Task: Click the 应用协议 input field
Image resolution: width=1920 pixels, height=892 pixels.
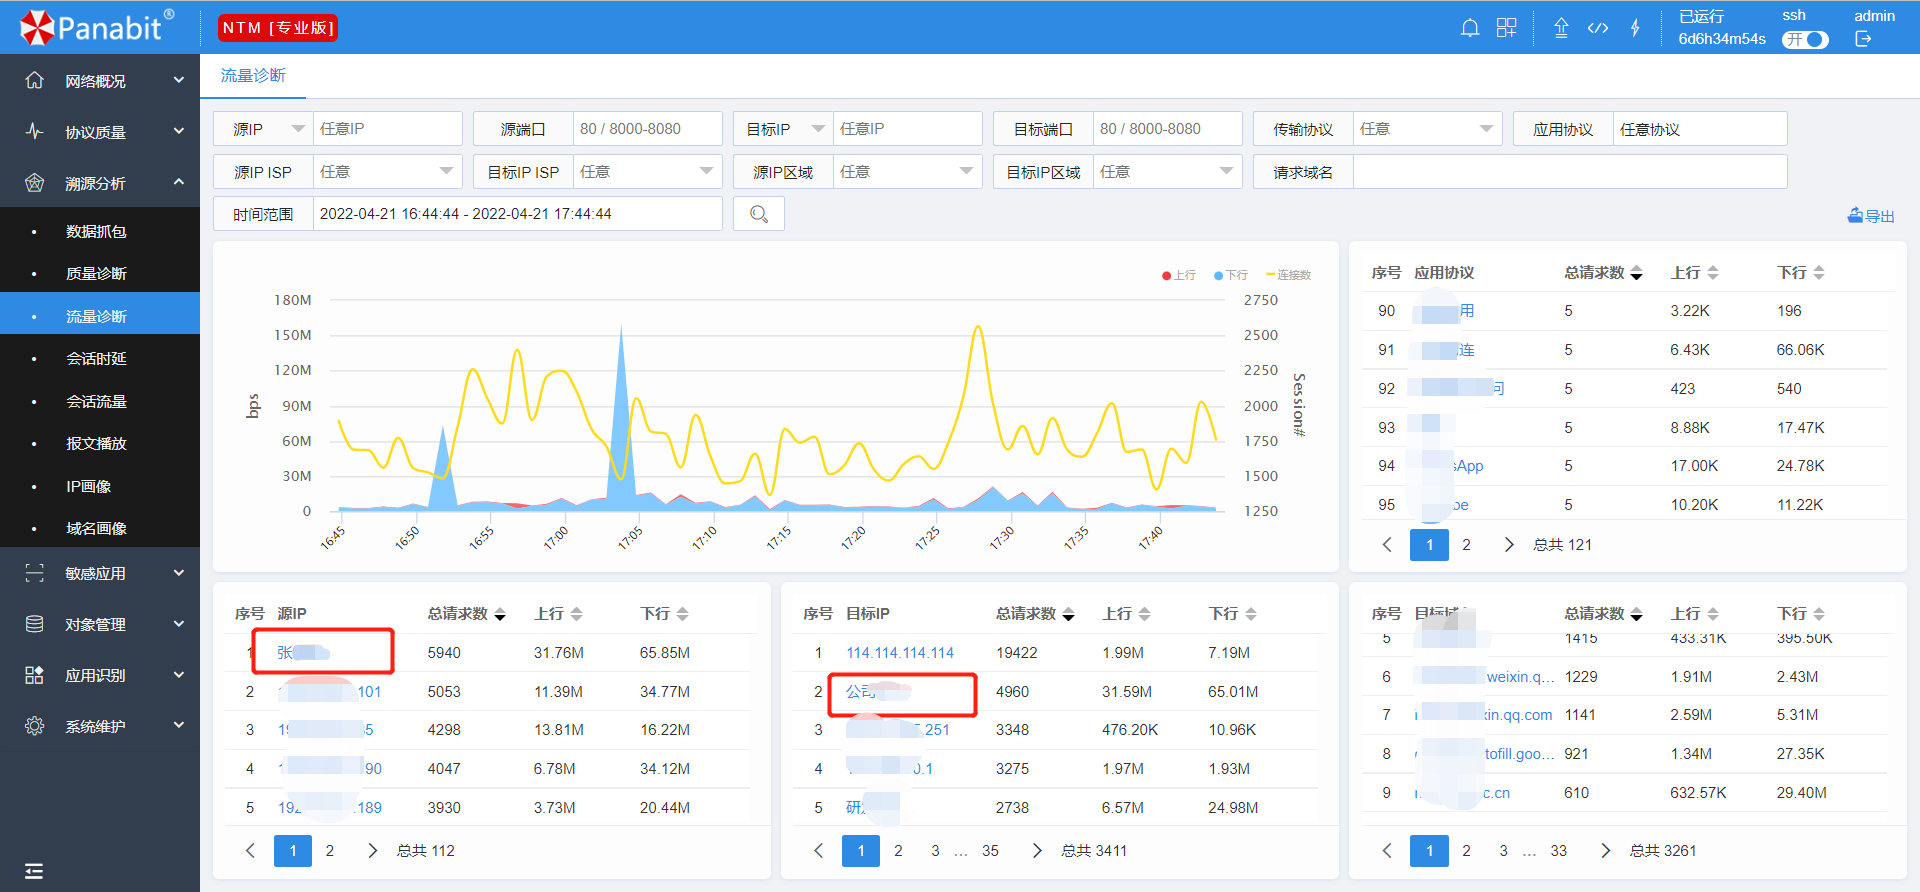Action: [1700, 129]
